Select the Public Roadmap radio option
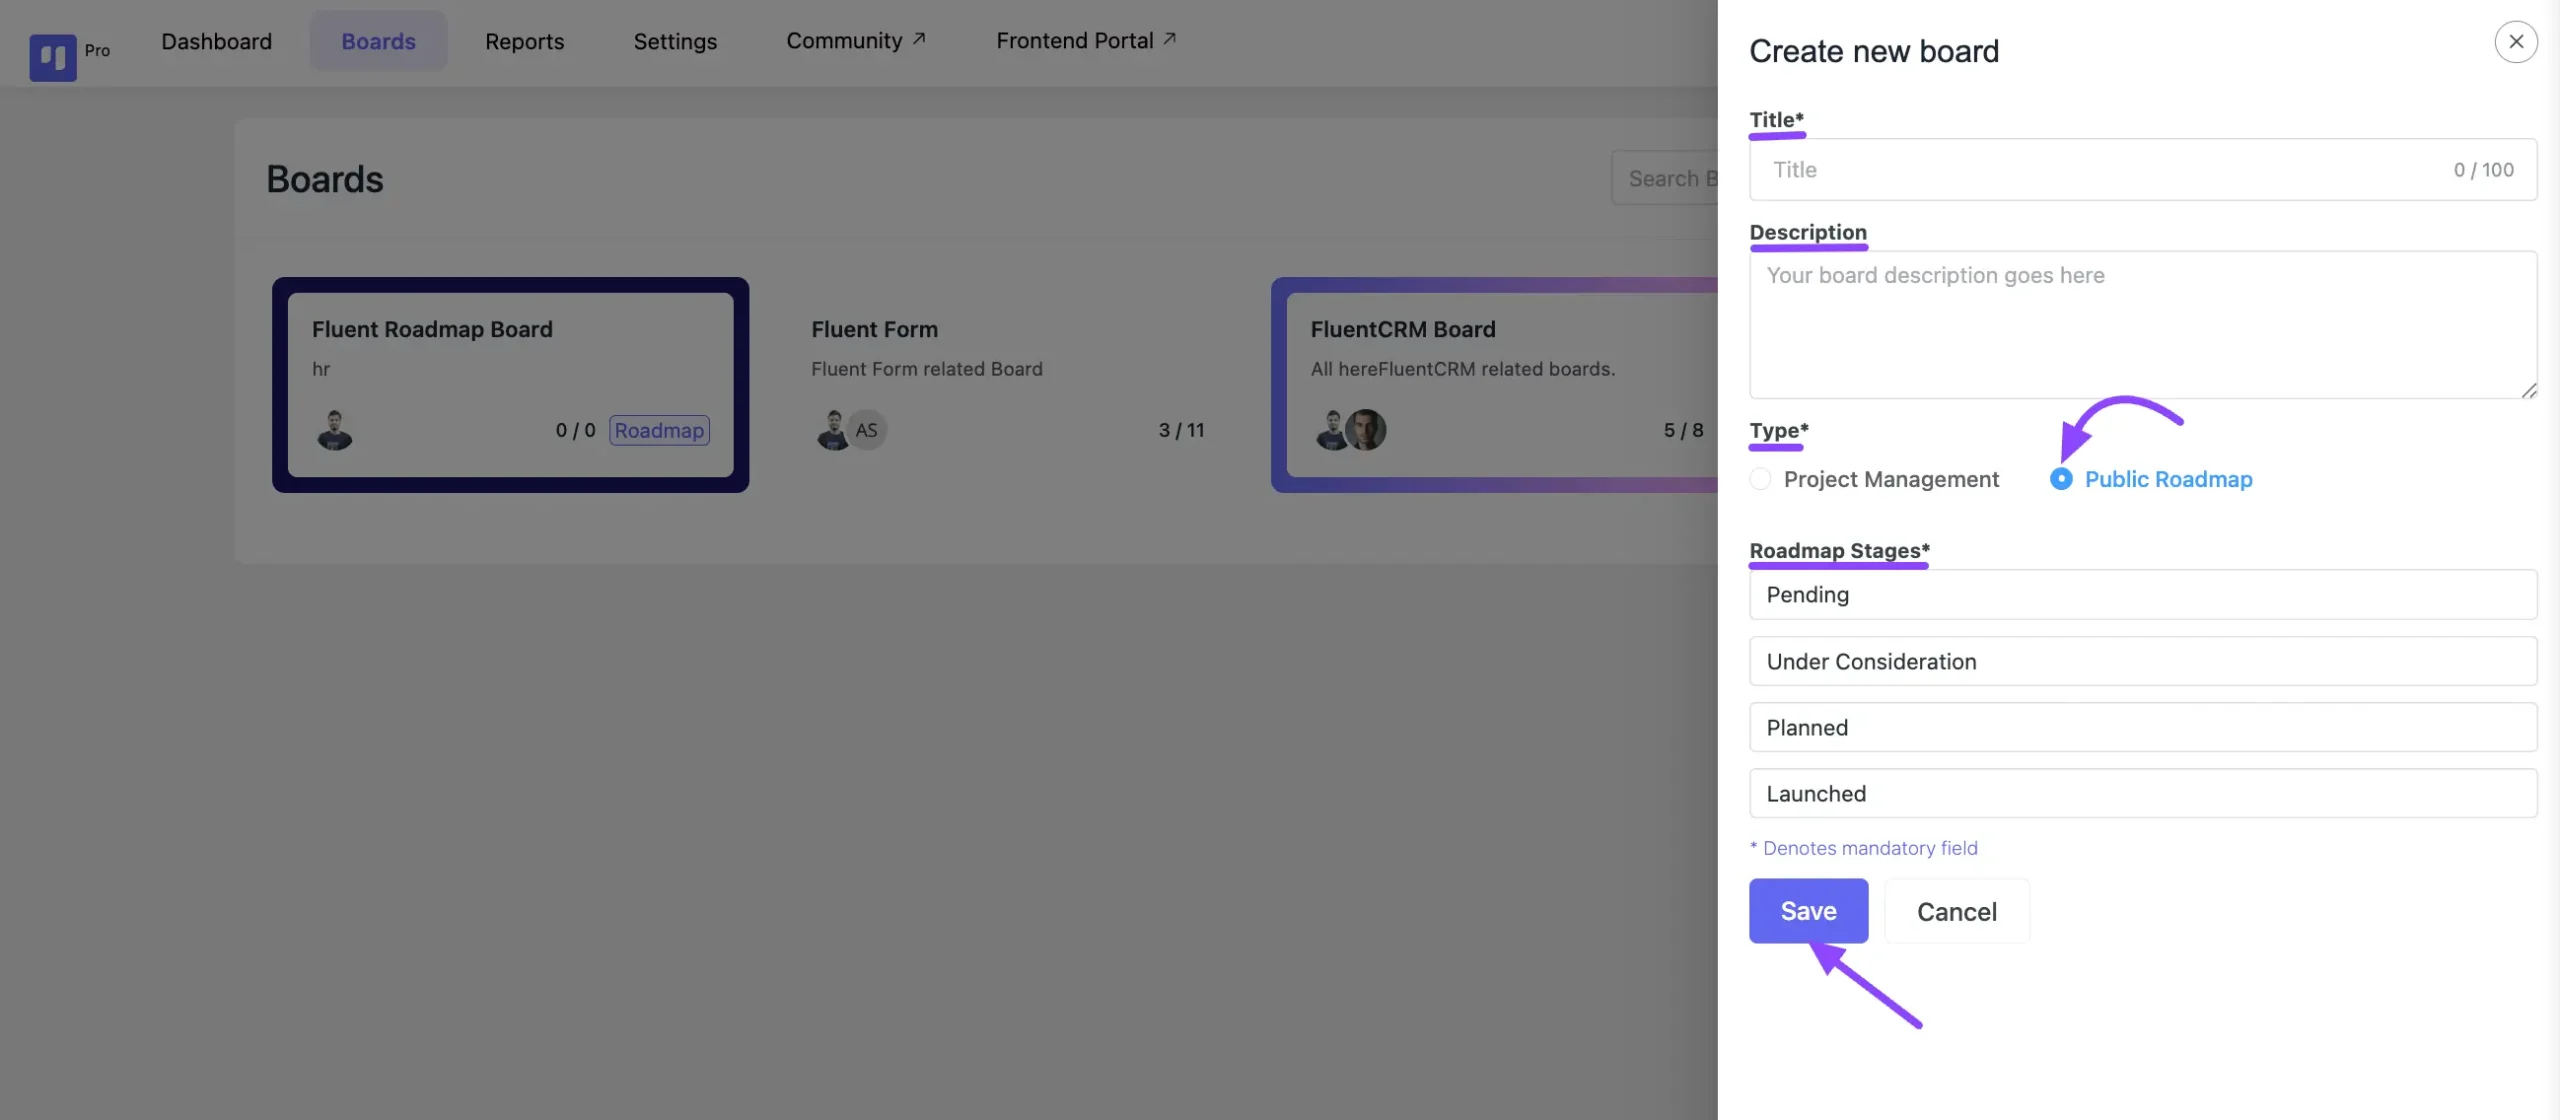The height and width of the screenshot is (1120, 2560). pyautogui.click(x=2151, y=480)
